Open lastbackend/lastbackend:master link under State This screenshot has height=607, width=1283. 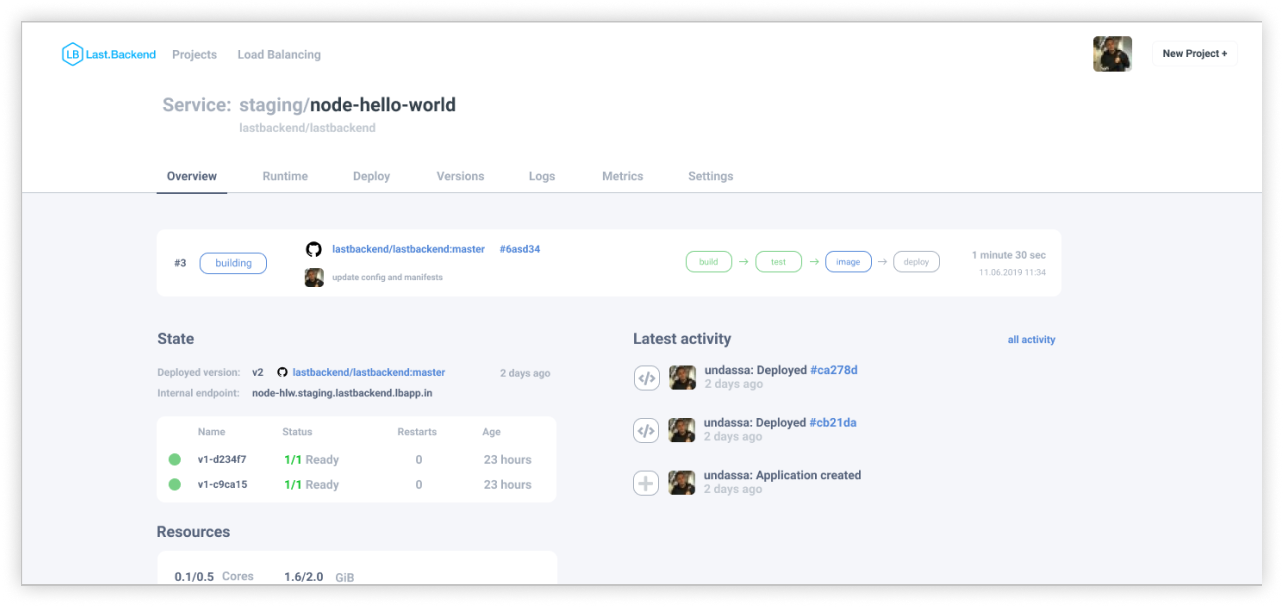click(x=369, y=373)
